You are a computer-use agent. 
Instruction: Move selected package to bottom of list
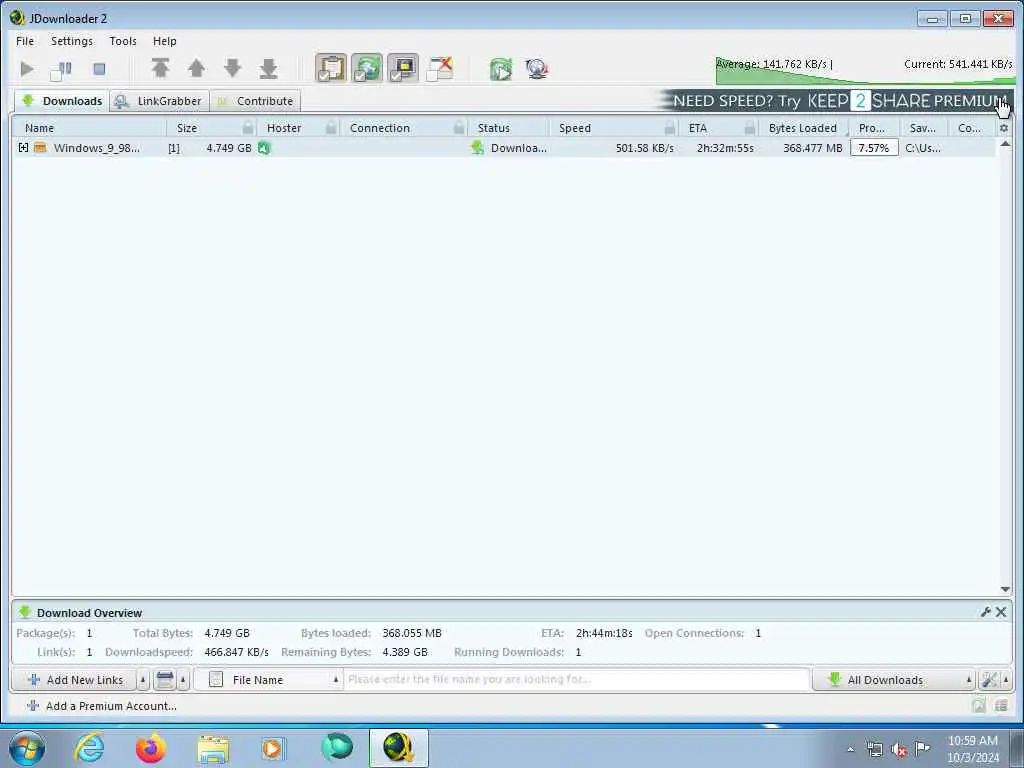(268, 69)
